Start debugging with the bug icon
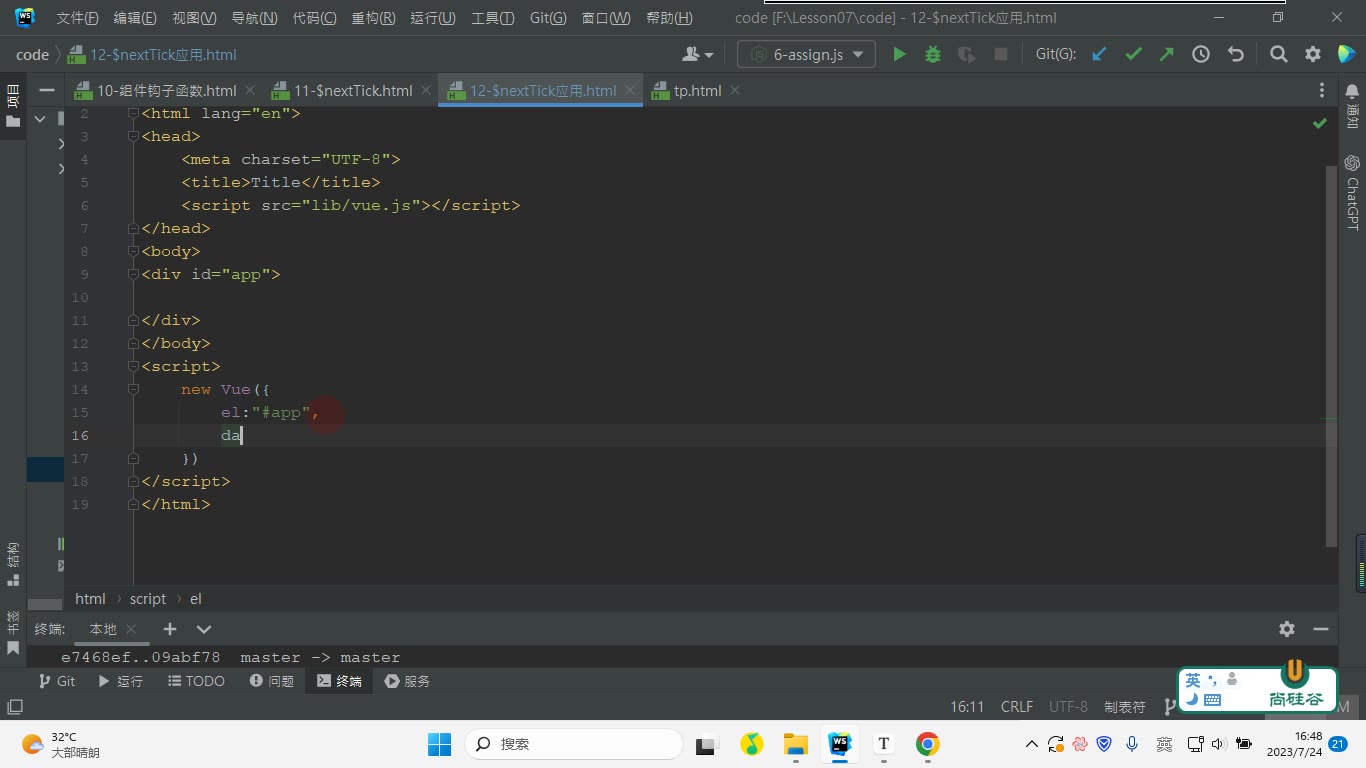The width and height of the screenshot is (1366, 768). (933, 55)
